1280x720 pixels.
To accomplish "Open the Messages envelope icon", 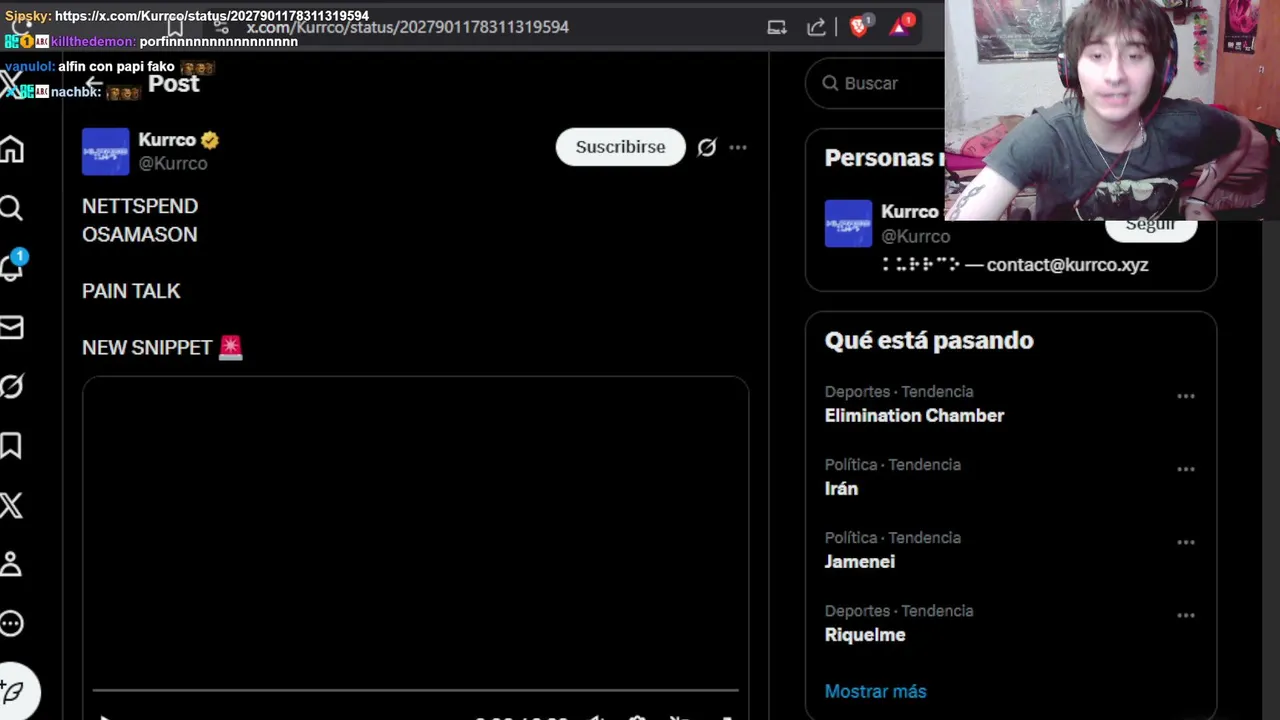I will [12, 327].
